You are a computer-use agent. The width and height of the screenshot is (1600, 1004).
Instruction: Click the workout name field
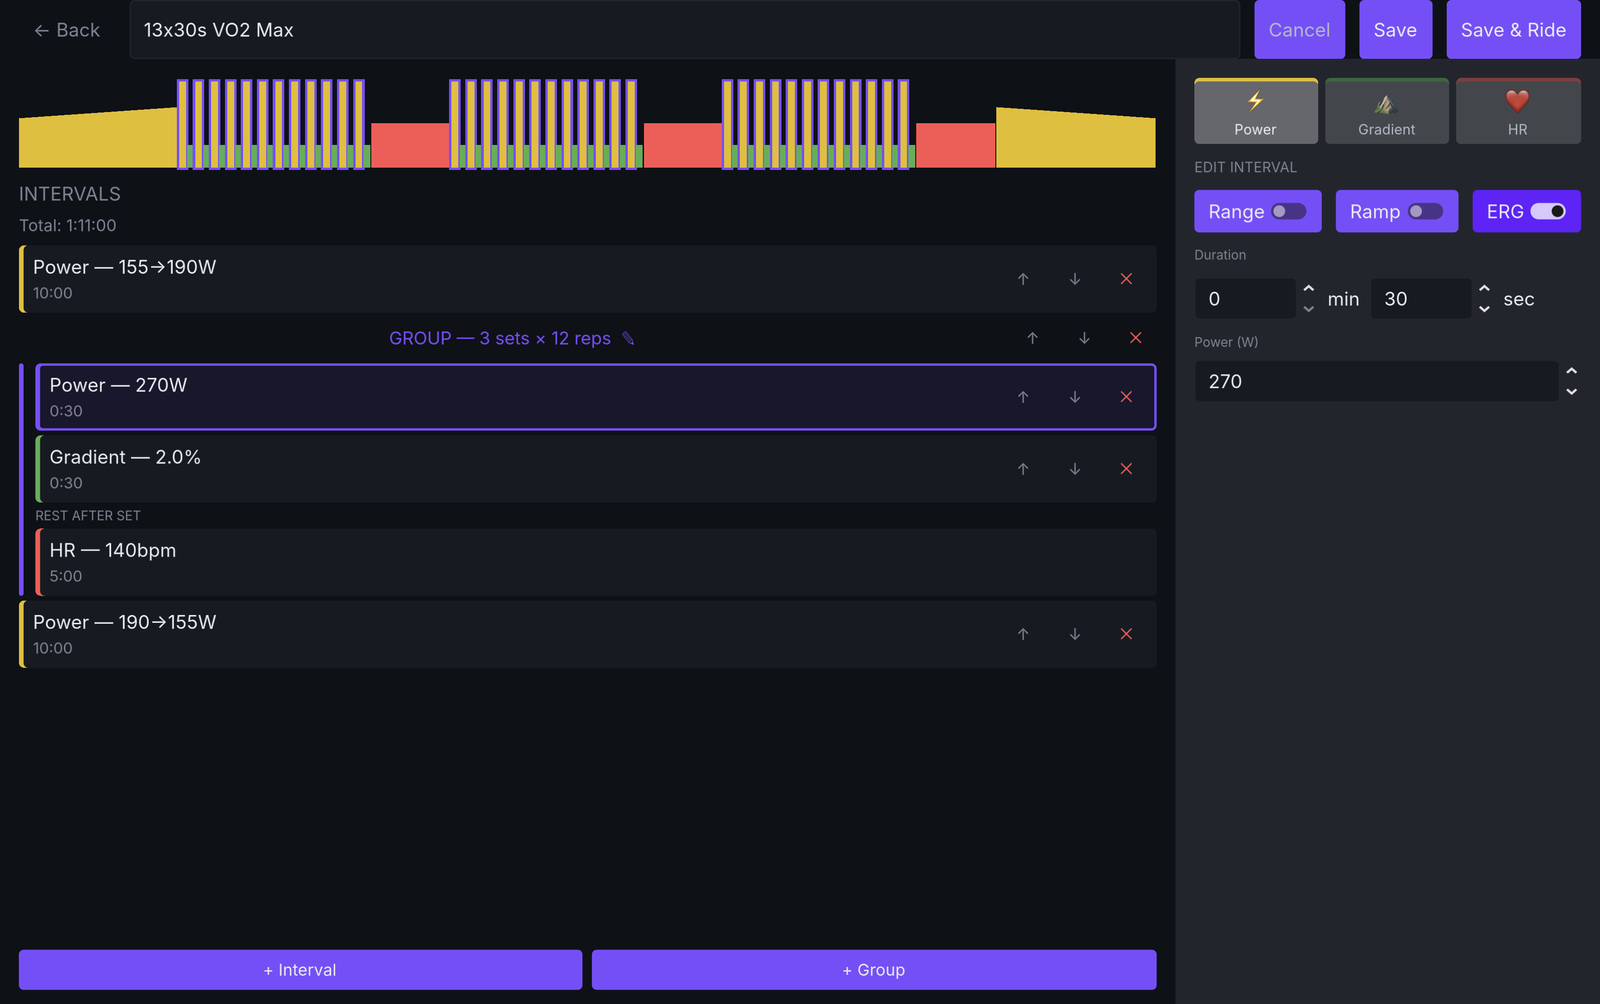[685, 30]
